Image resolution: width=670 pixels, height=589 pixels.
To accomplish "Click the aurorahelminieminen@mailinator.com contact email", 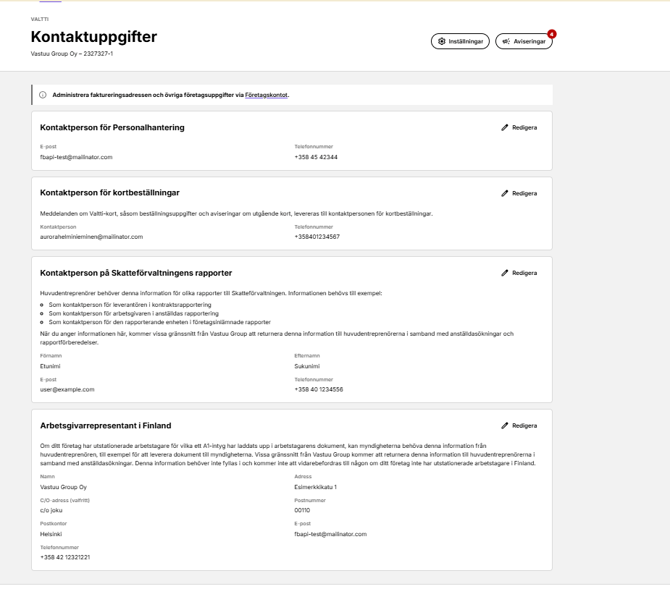I will tap(91, 237).
